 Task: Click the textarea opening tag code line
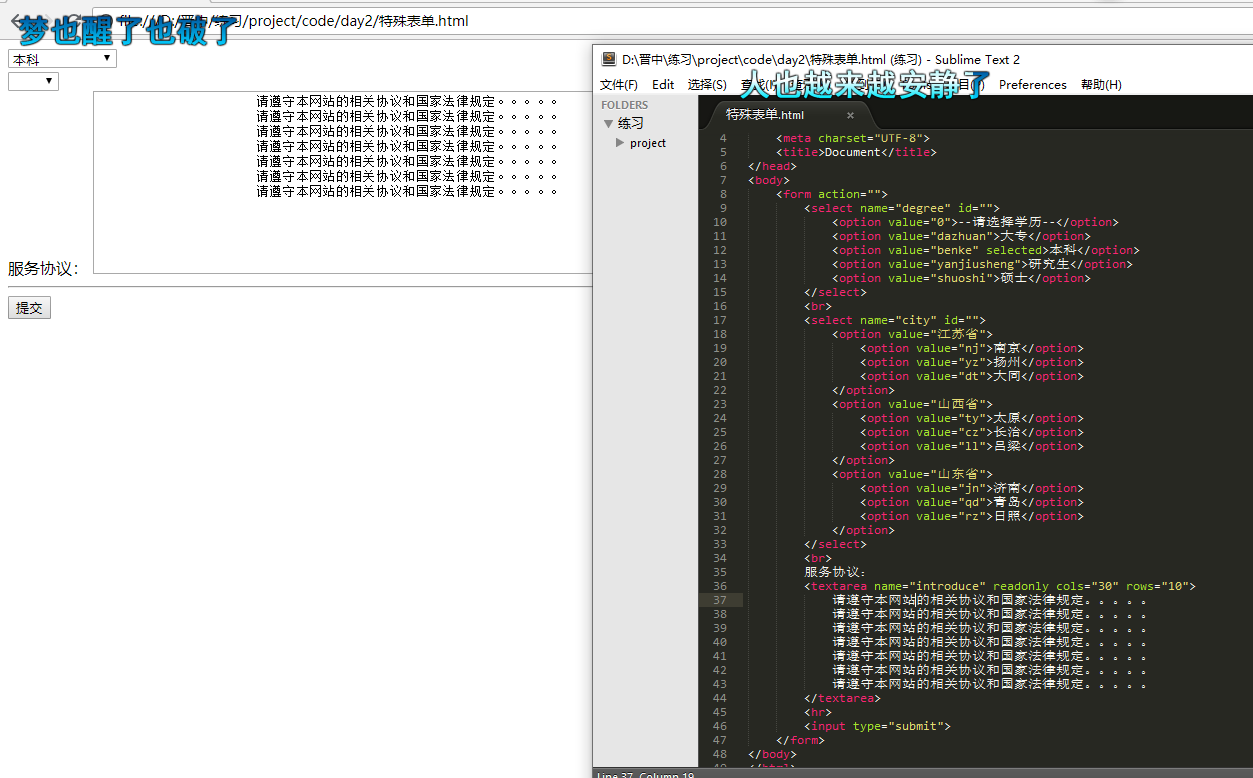point(1000,586)
